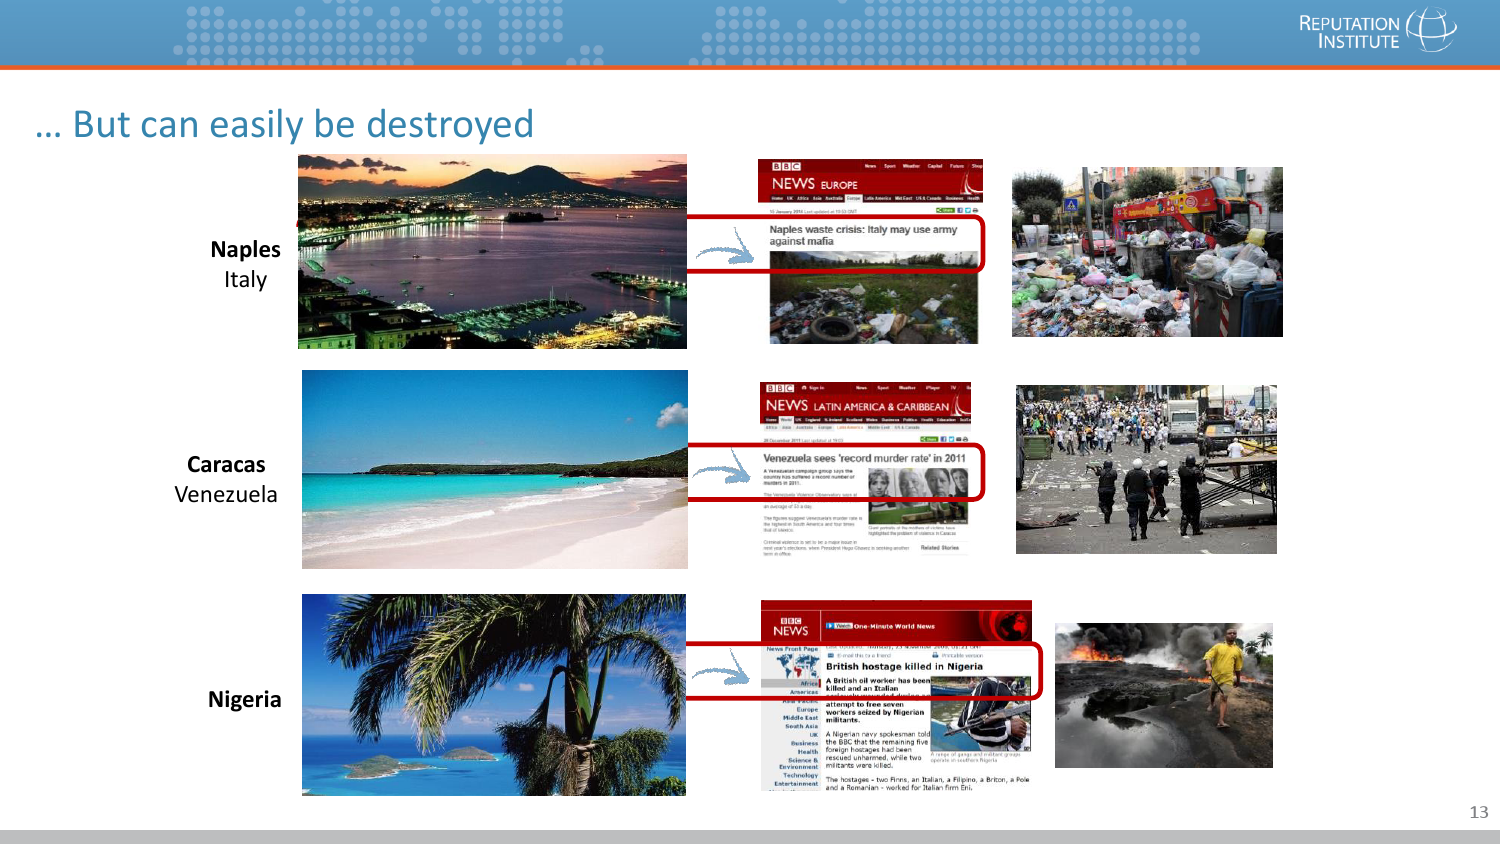Select the riot police street photo
Viewport: 1500px width, 844px height.
[x=1146, y=469]
